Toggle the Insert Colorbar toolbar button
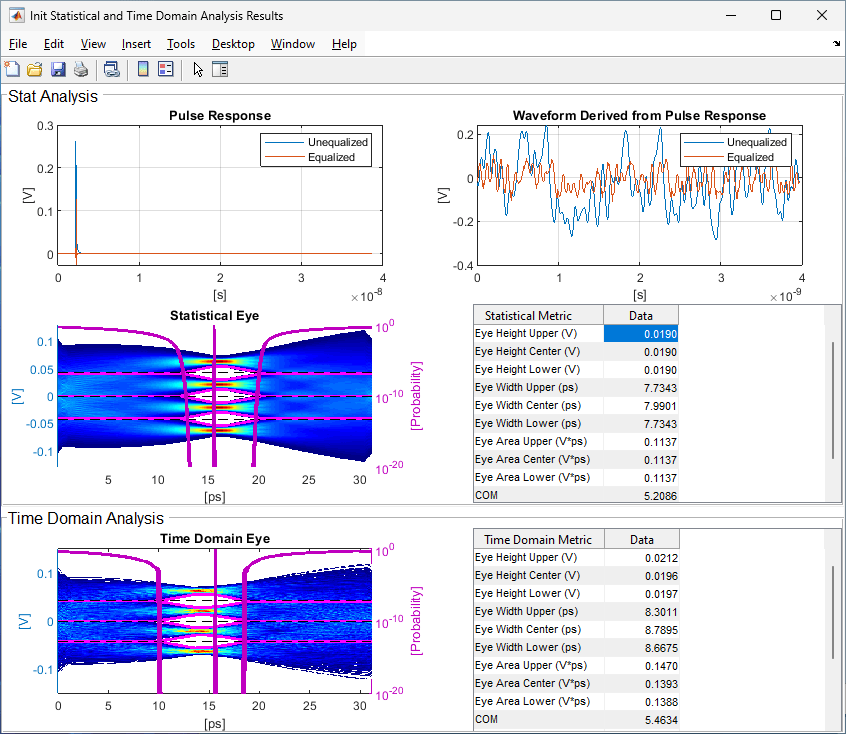The image size is (846, 734). [143, 69]
